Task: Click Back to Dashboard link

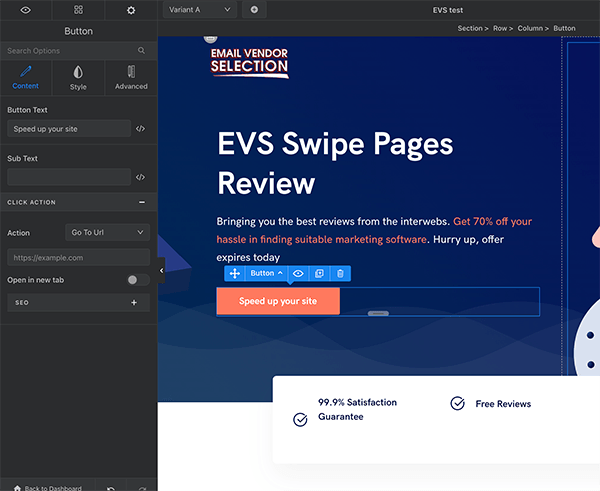Action: (48, 488)
